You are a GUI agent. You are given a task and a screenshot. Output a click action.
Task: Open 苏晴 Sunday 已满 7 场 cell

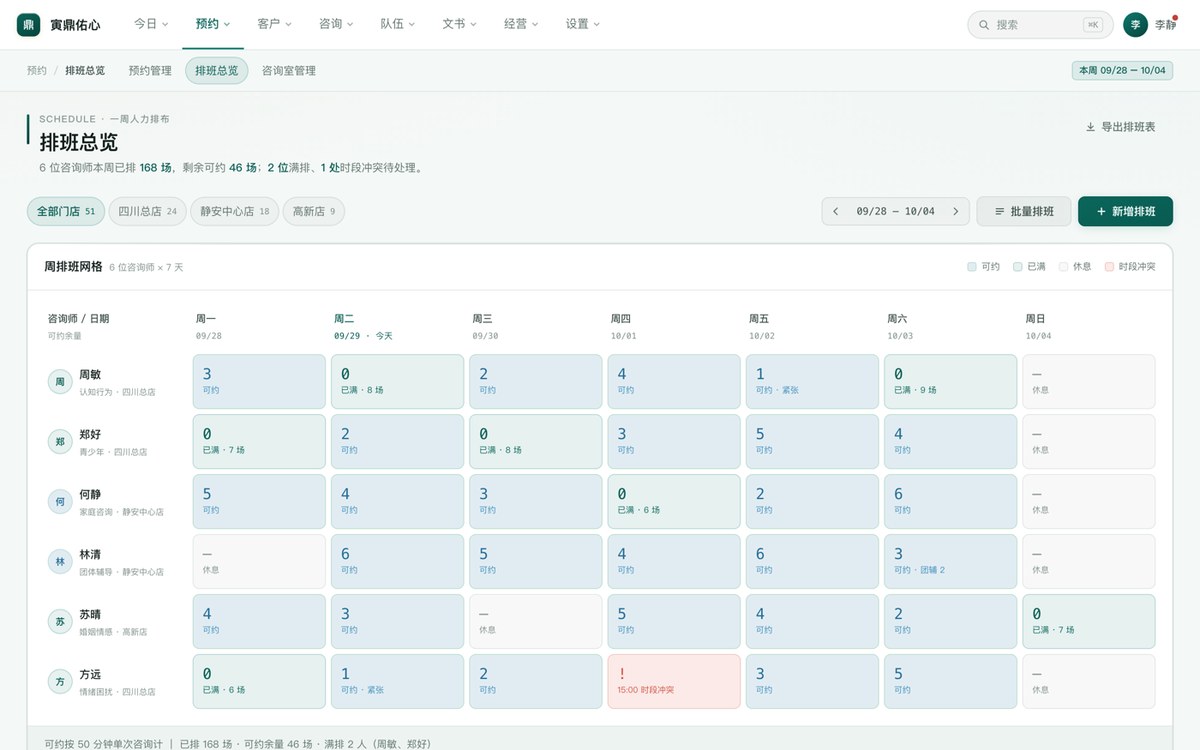[1089, 621]
